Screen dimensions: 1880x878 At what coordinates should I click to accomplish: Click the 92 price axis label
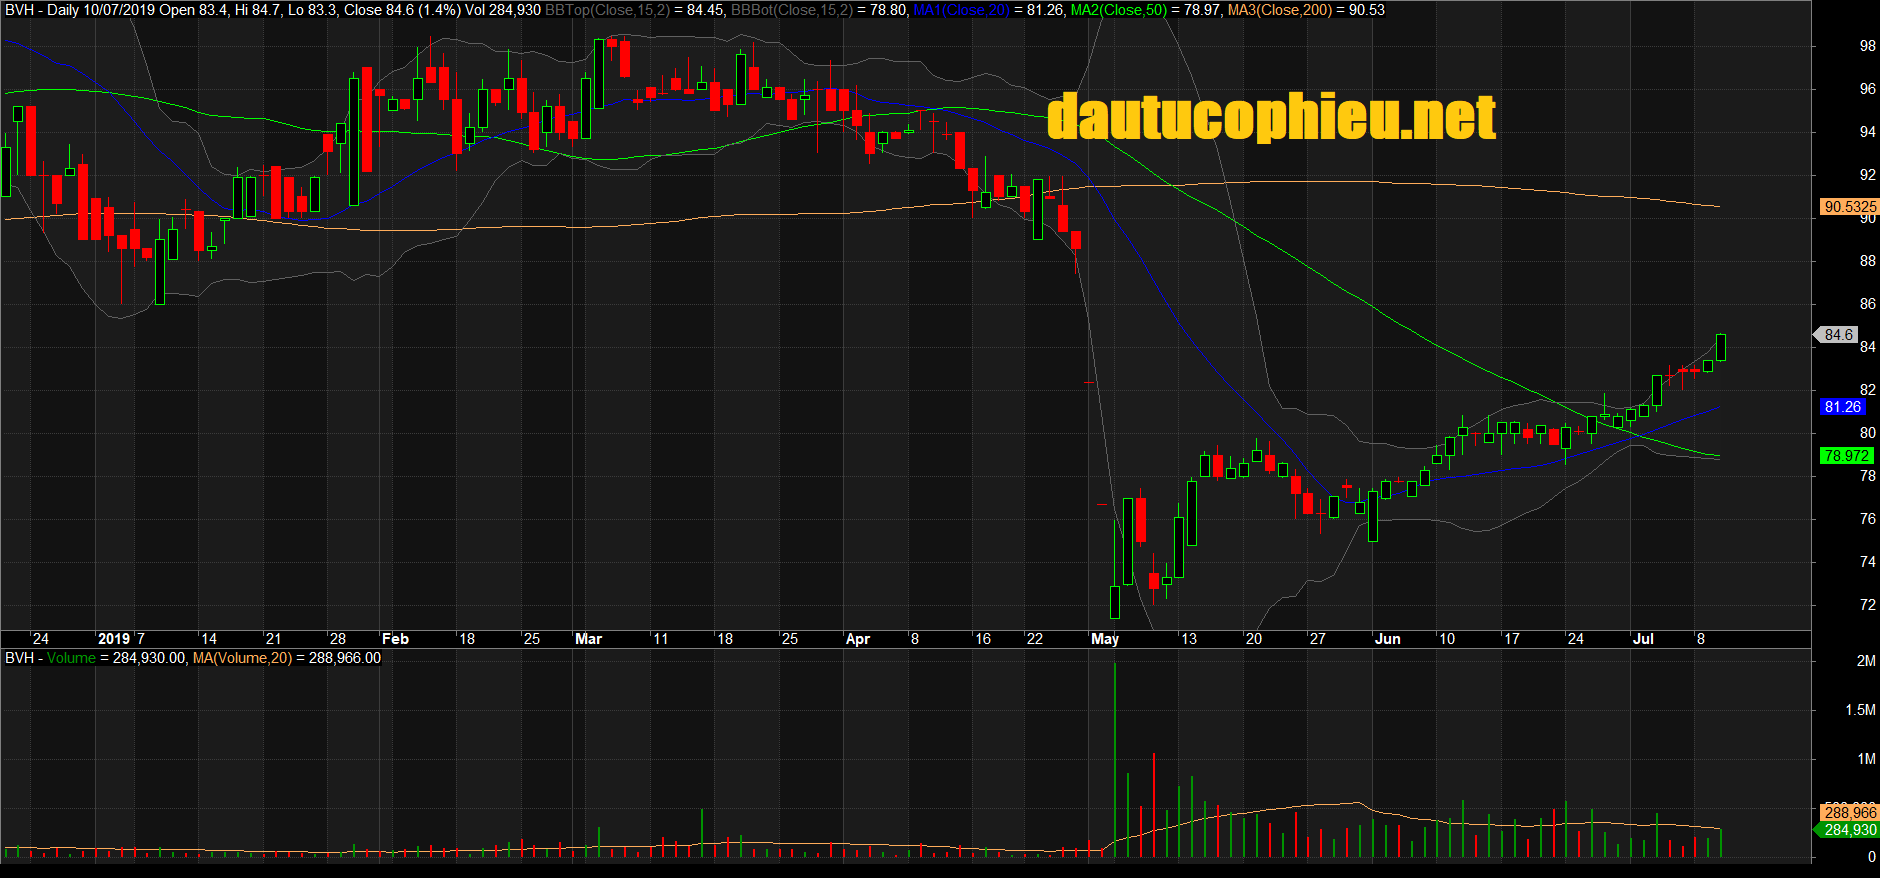pos(1867,175)
